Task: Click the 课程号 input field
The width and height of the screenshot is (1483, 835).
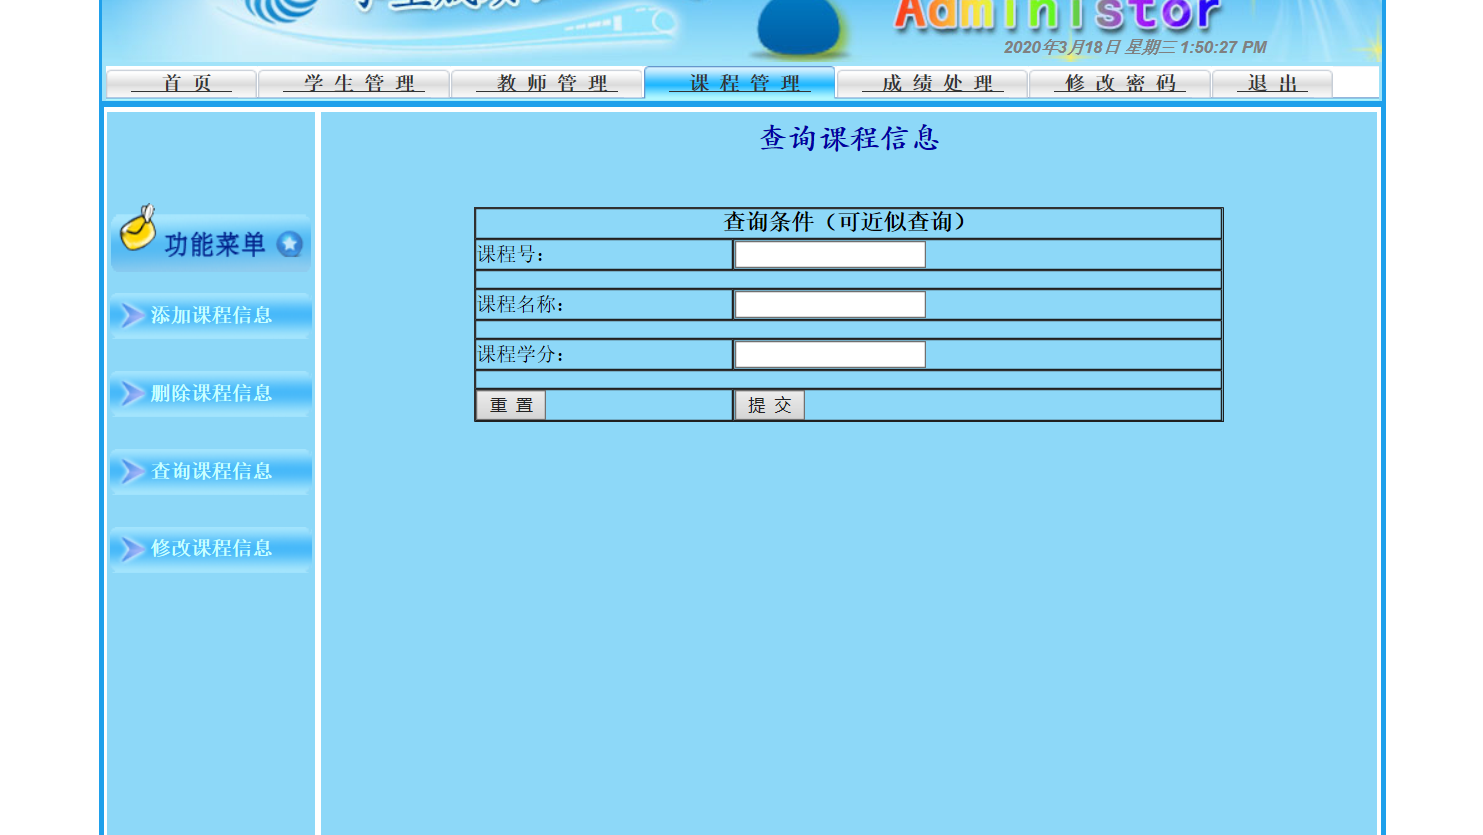Action: click(x=829, y=254)
